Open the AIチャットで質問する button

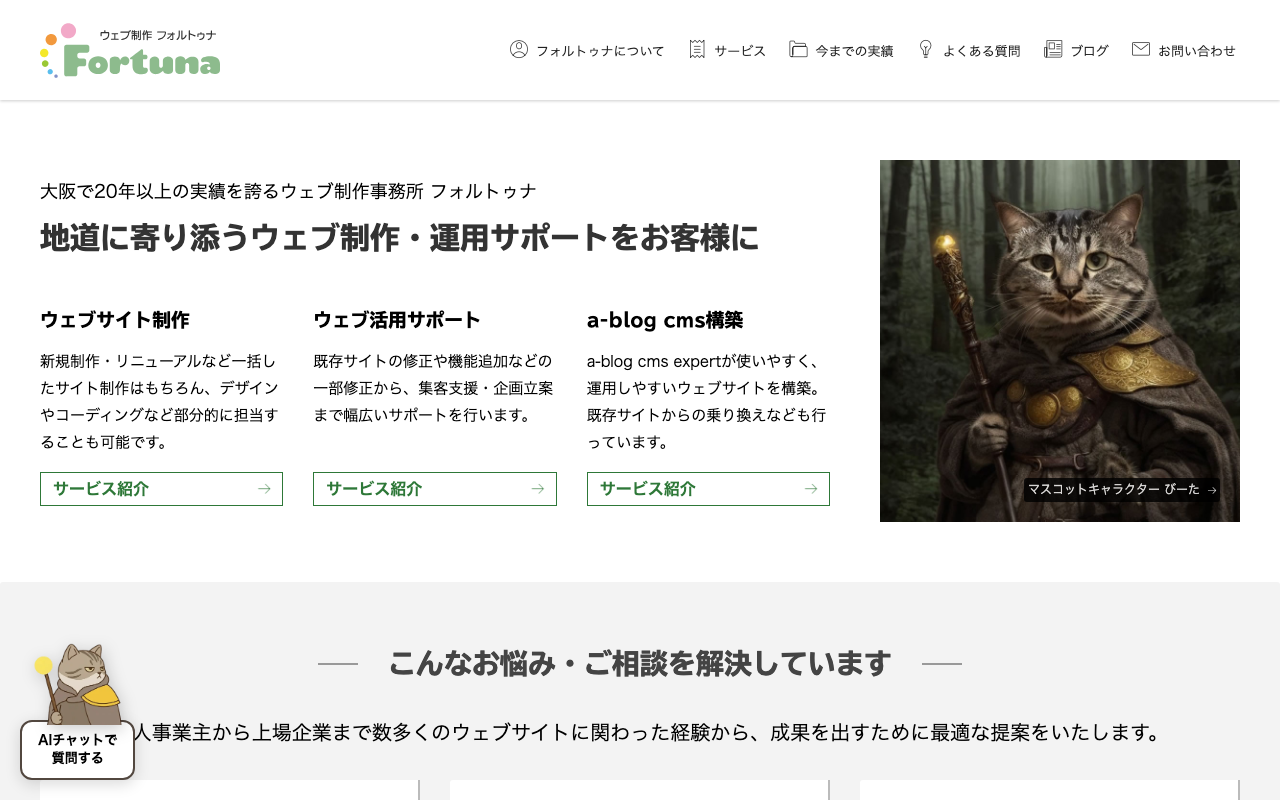77,750
